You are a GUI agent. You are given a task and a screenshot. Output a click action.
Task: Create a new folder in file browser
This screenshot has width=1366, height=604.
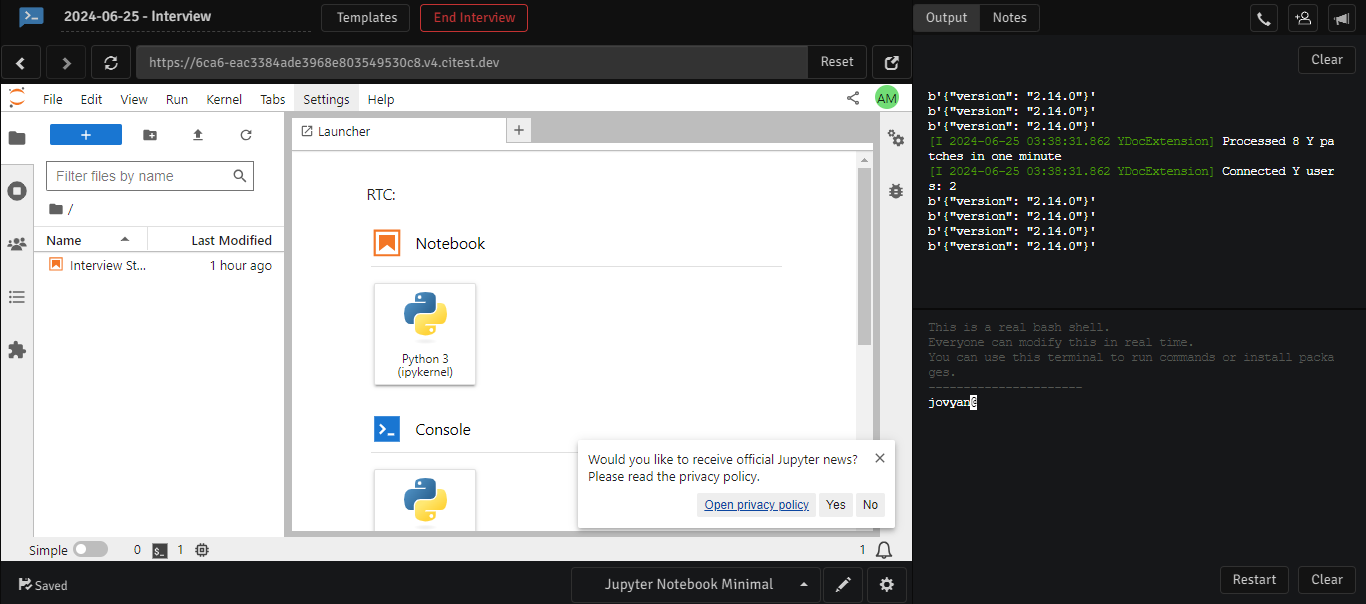click(150, 135)
